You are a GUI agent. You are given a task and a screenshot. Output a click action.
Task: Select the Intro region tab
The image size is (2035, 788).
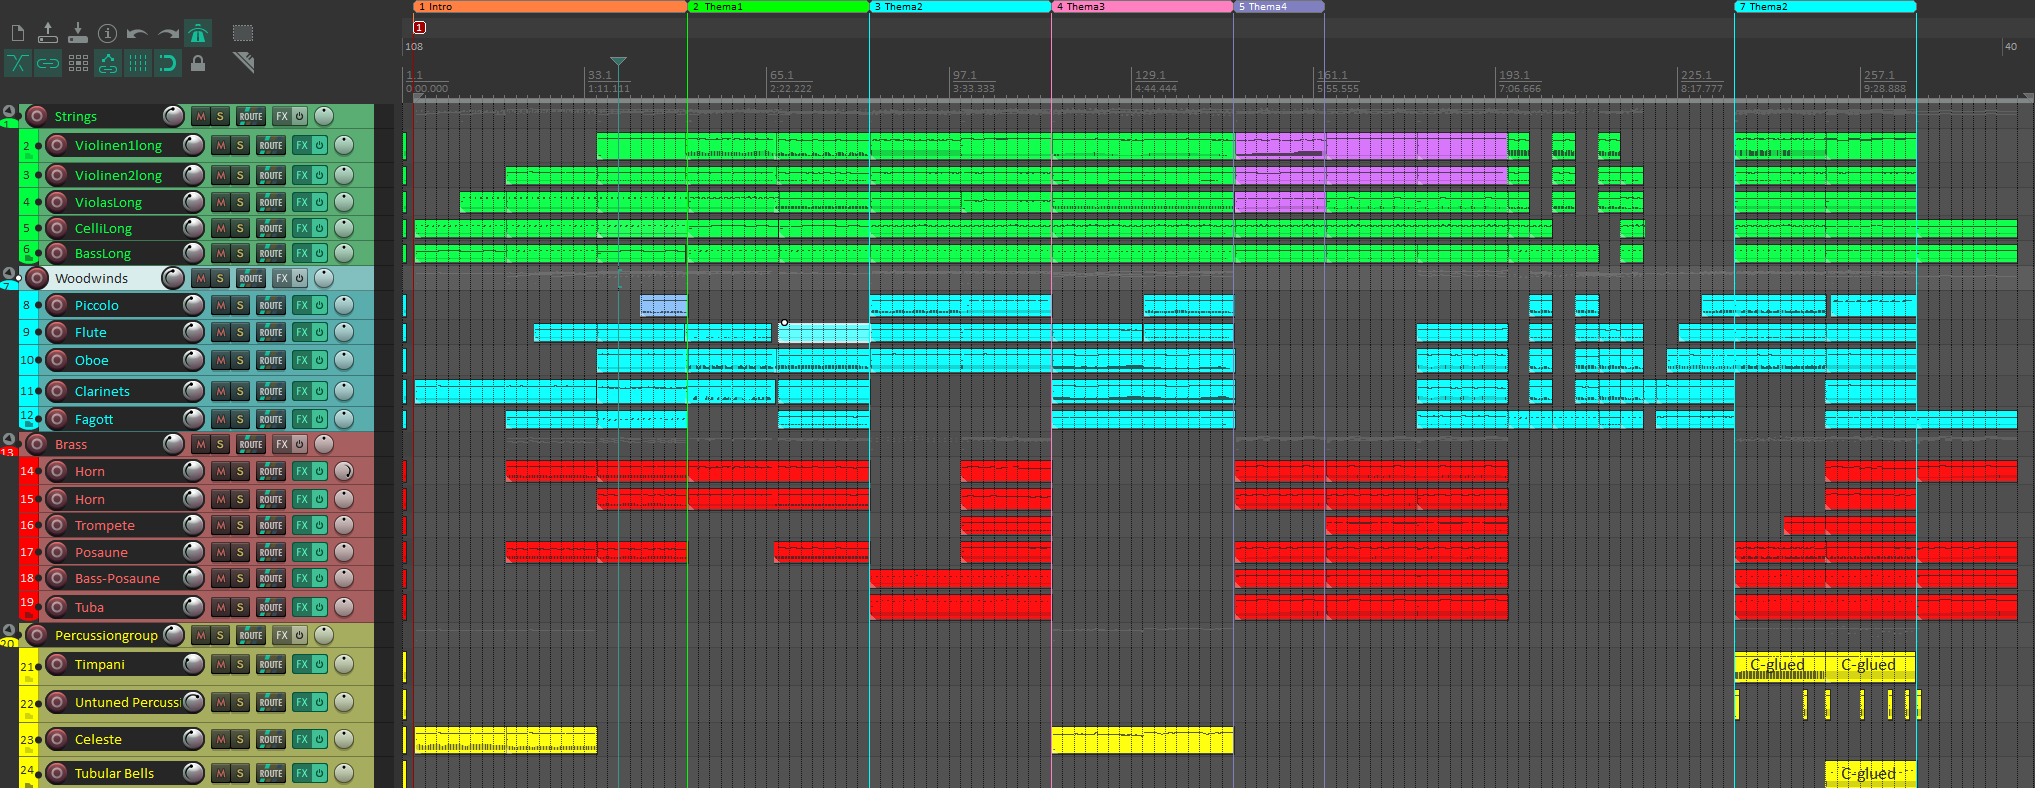(x=549, y=7)
